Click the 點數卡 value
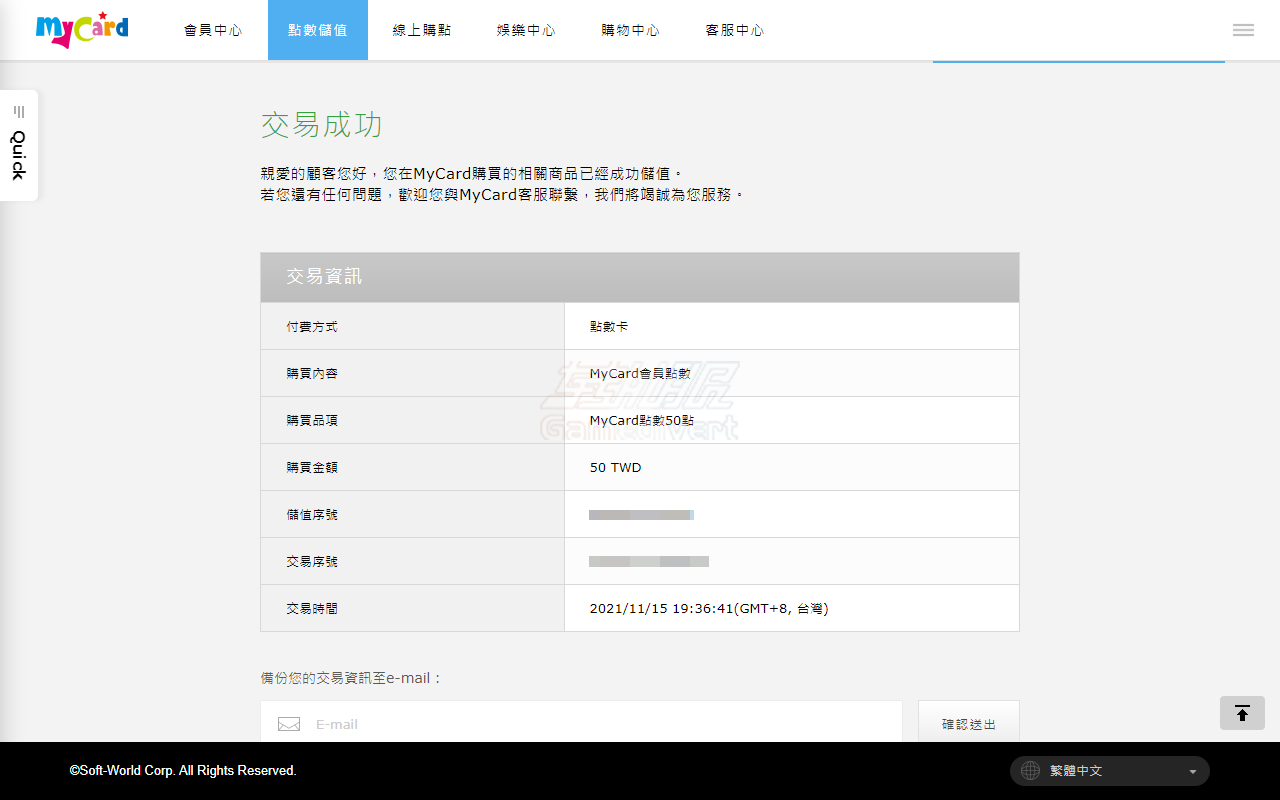The height and width of the screenshot is (800, 1280). click(x=609, y=327)
